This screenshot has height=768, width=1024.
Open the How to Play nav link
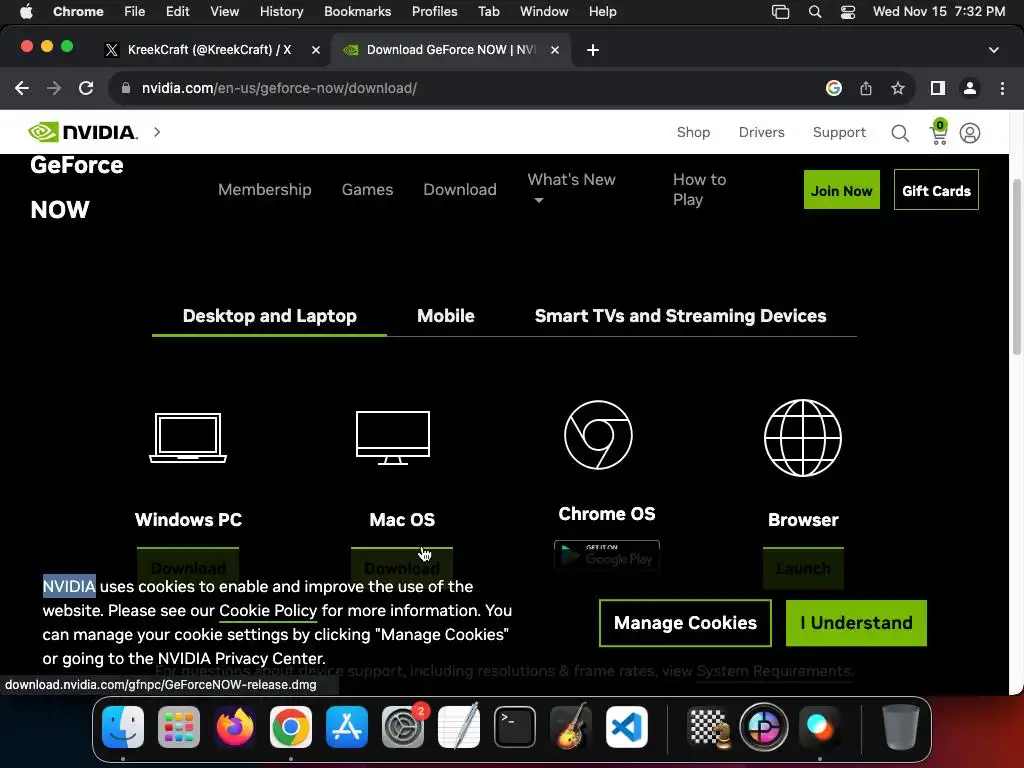click(x=699, y=189)
